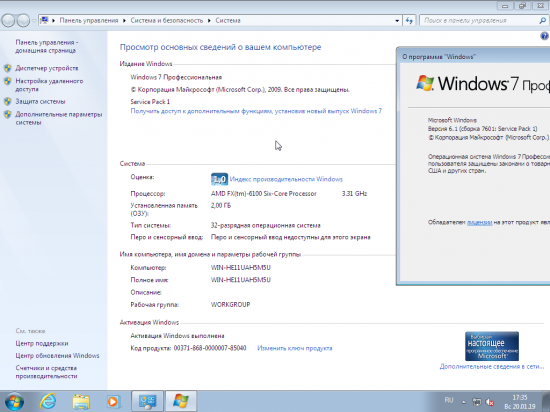The width and height of the screenshot is (550, 412).
Task: Expand the address bar history dropdown
Action: 397,21
